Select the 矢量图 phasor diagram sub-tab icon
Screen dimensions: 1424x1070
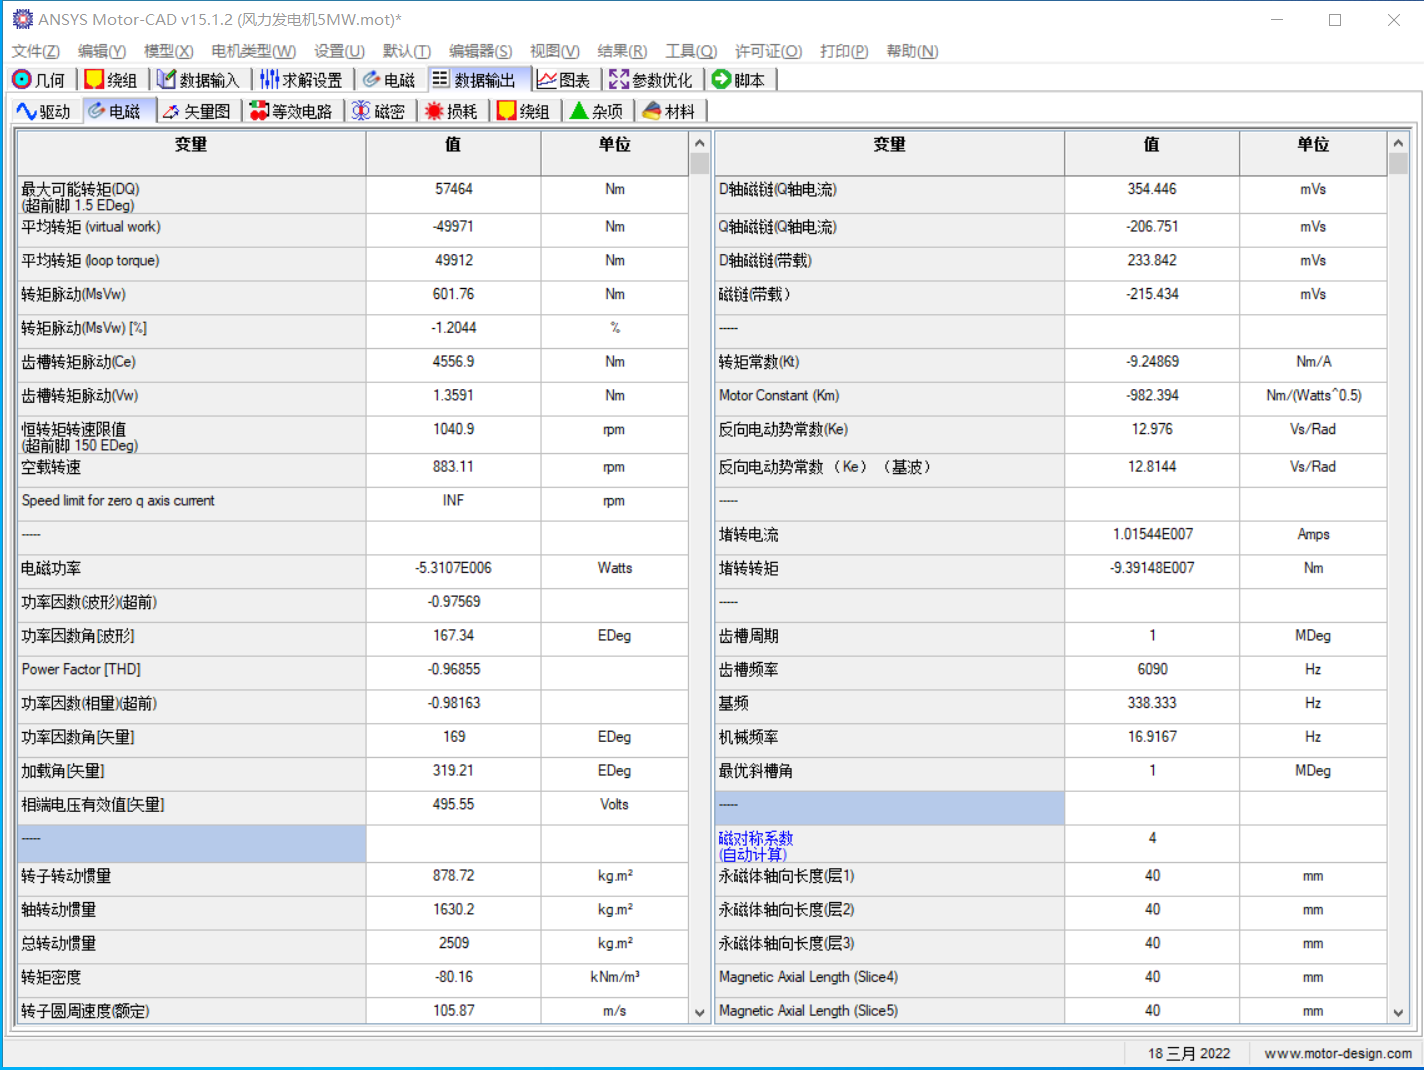point(171,111)
